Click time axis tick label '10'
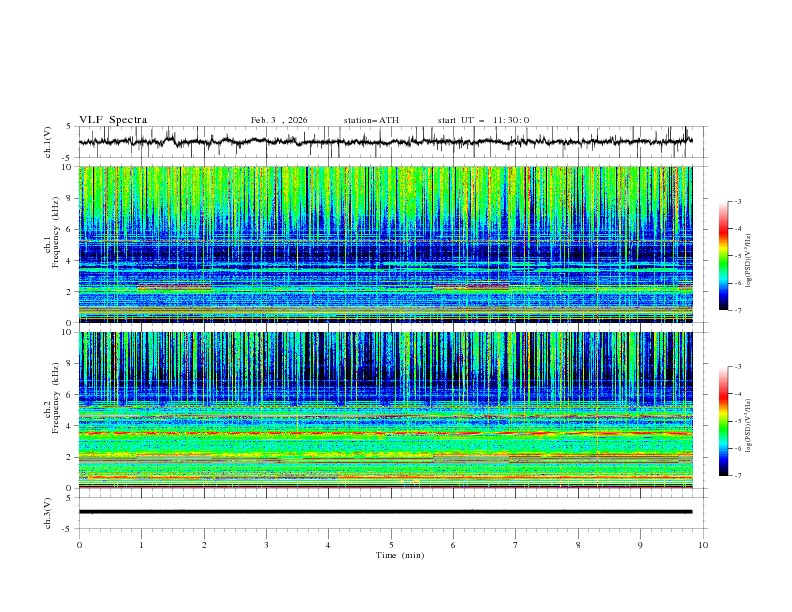The width and height of the screenshot is (792, 612). point(703,545)
